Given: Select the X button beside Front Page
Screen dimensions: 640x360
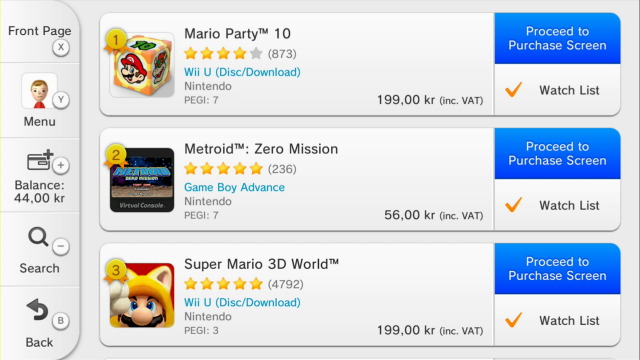Looking at the screenshot, I should point(61,47).
